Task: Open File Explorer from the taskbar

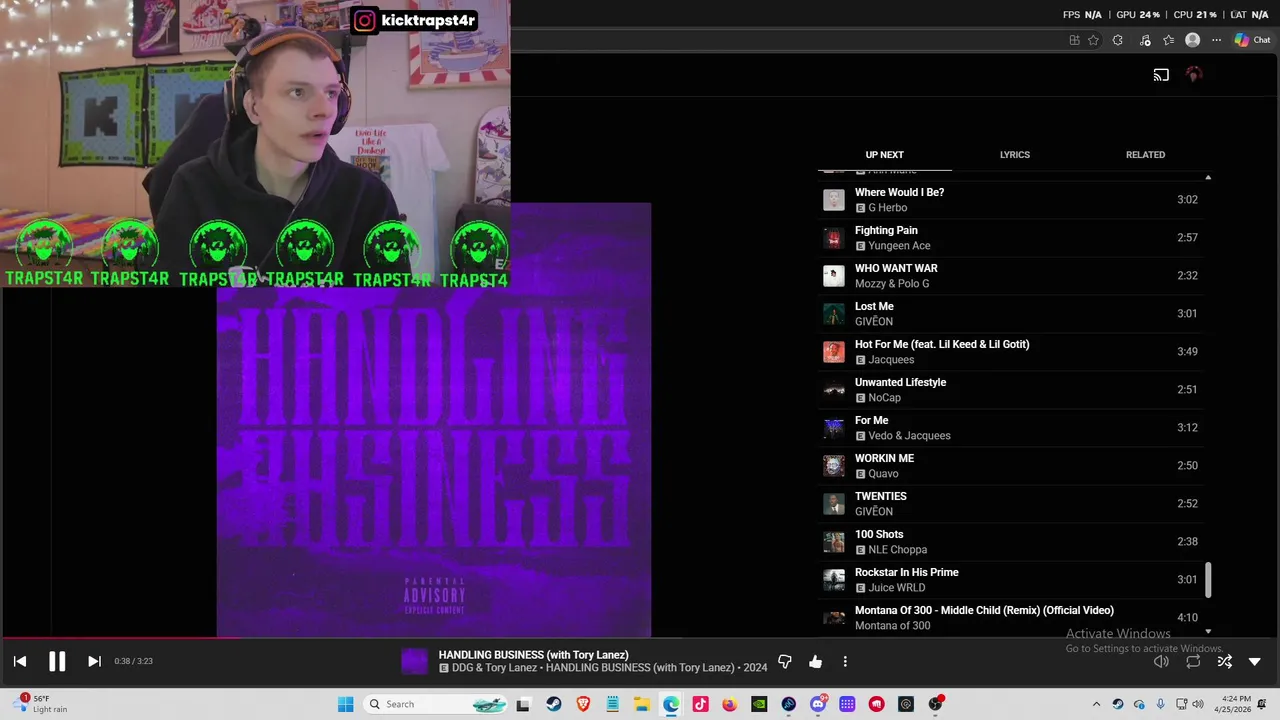Action: 641,704
